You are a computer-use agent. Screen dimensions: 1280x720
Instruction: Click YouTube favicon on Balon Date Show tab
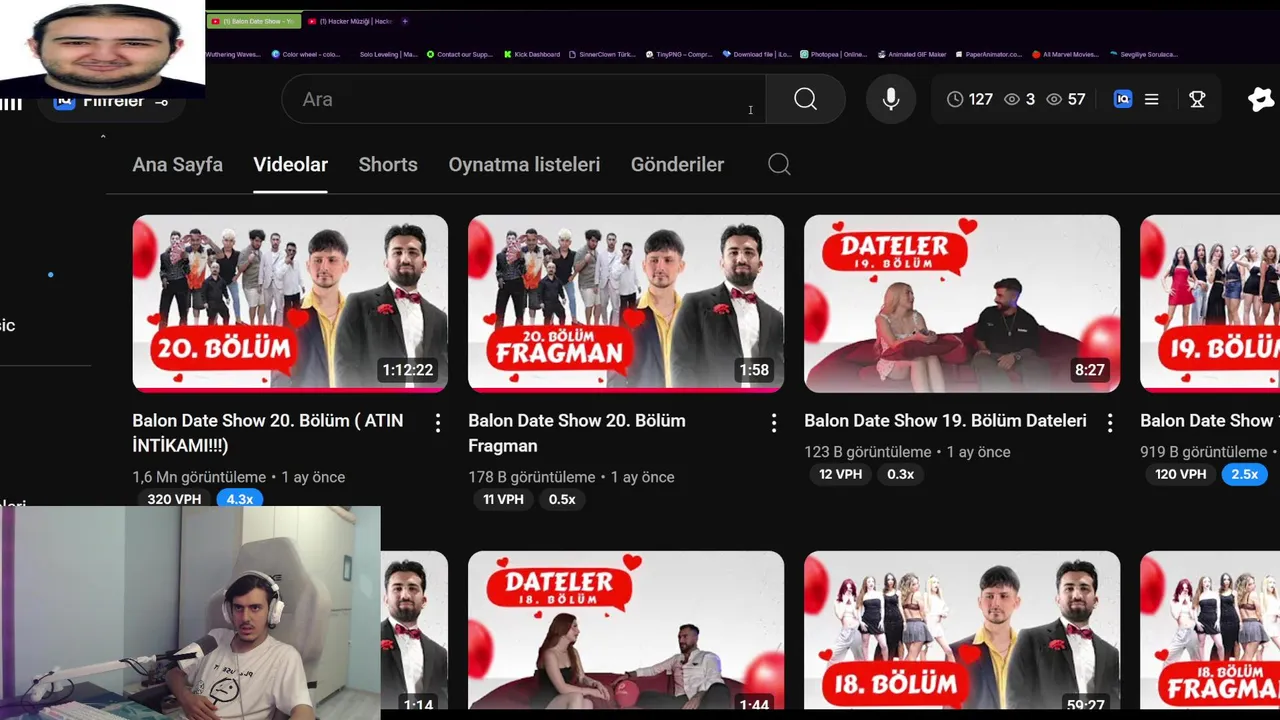pyautogui.click(x=215, y=21)
